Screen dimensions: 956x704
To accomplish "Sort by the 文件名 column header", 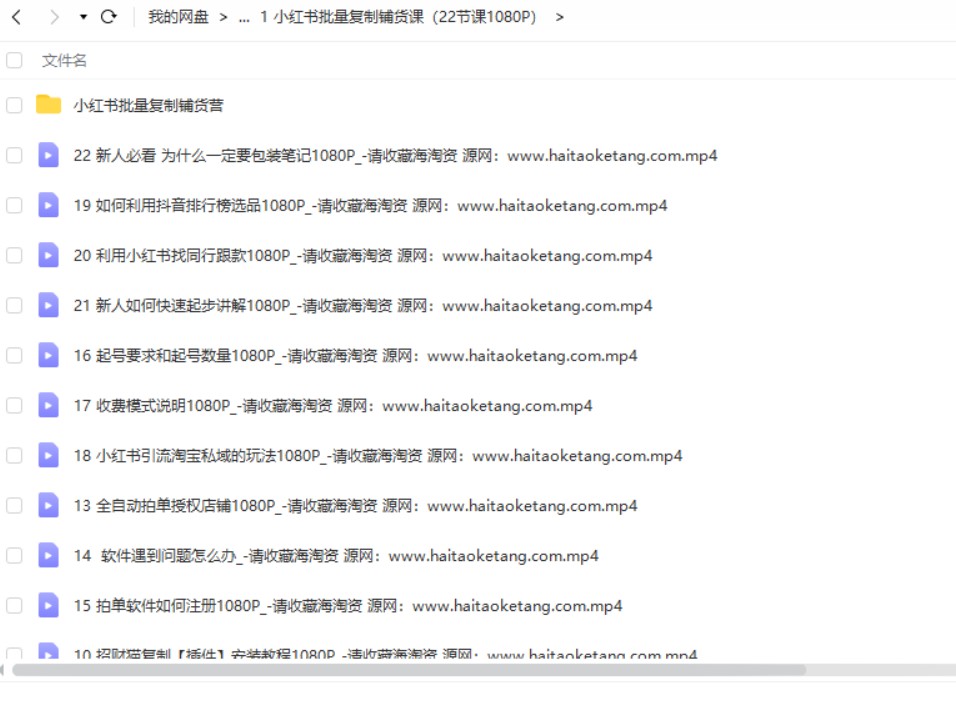I will click(x=64, y=60).
